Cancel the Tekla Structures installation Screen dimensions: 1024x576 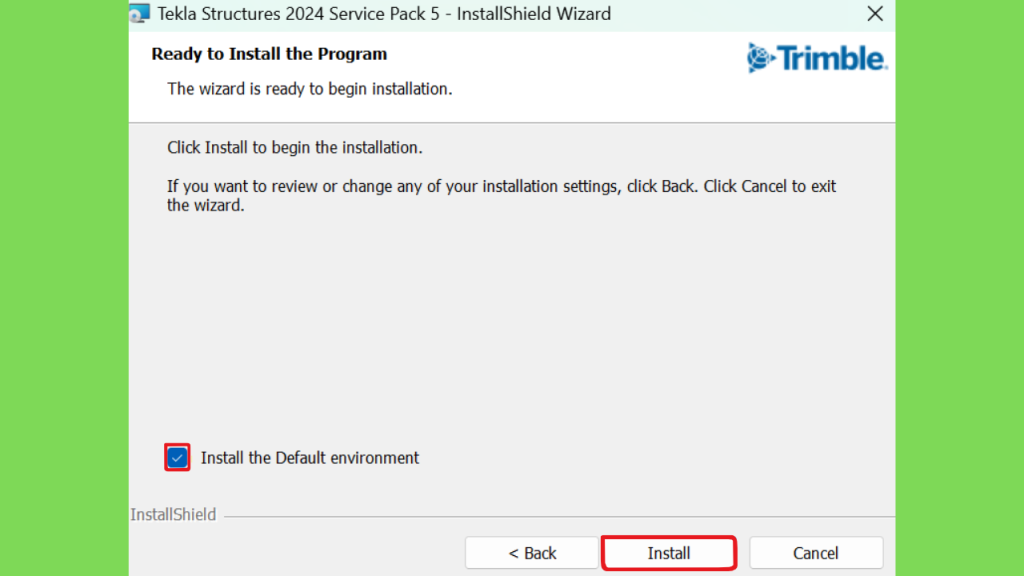point(816,553)
